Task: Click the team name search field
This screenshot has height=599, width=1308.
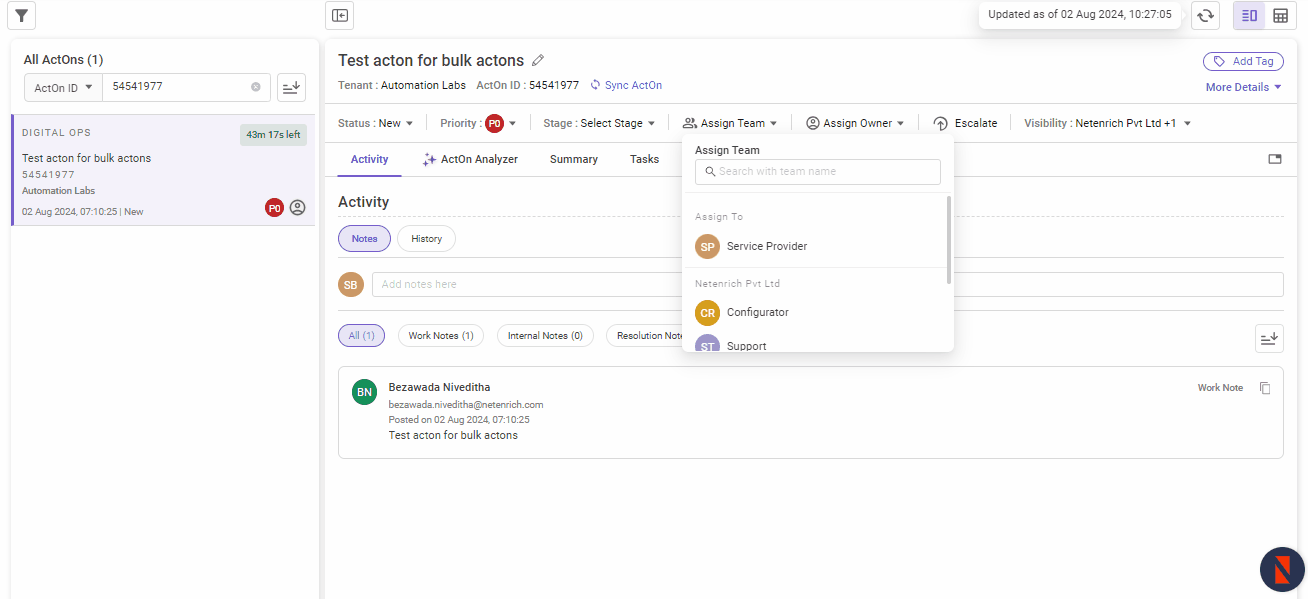Action: (x=818, y=172)
